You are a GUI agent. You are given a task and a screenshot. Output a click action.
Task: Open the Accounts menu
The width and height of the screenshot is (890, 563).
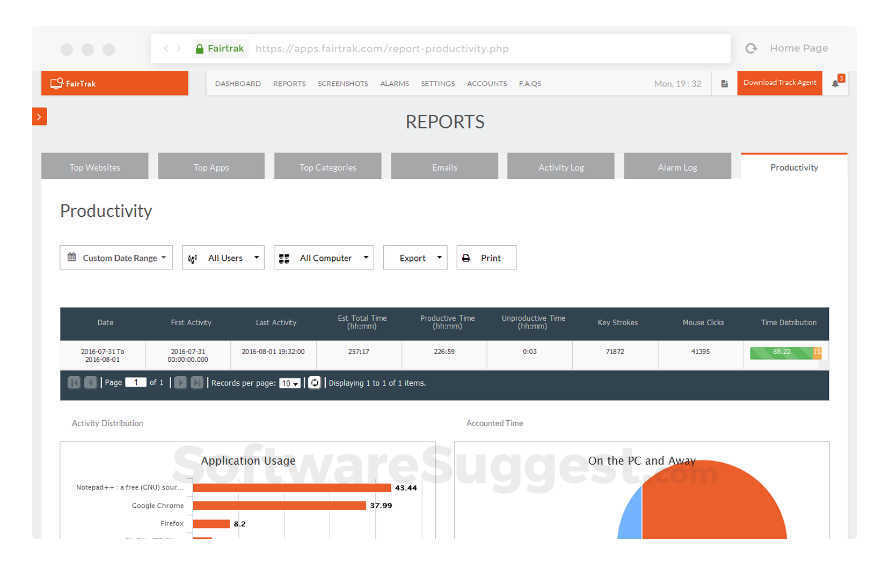(x=487, y=83)
